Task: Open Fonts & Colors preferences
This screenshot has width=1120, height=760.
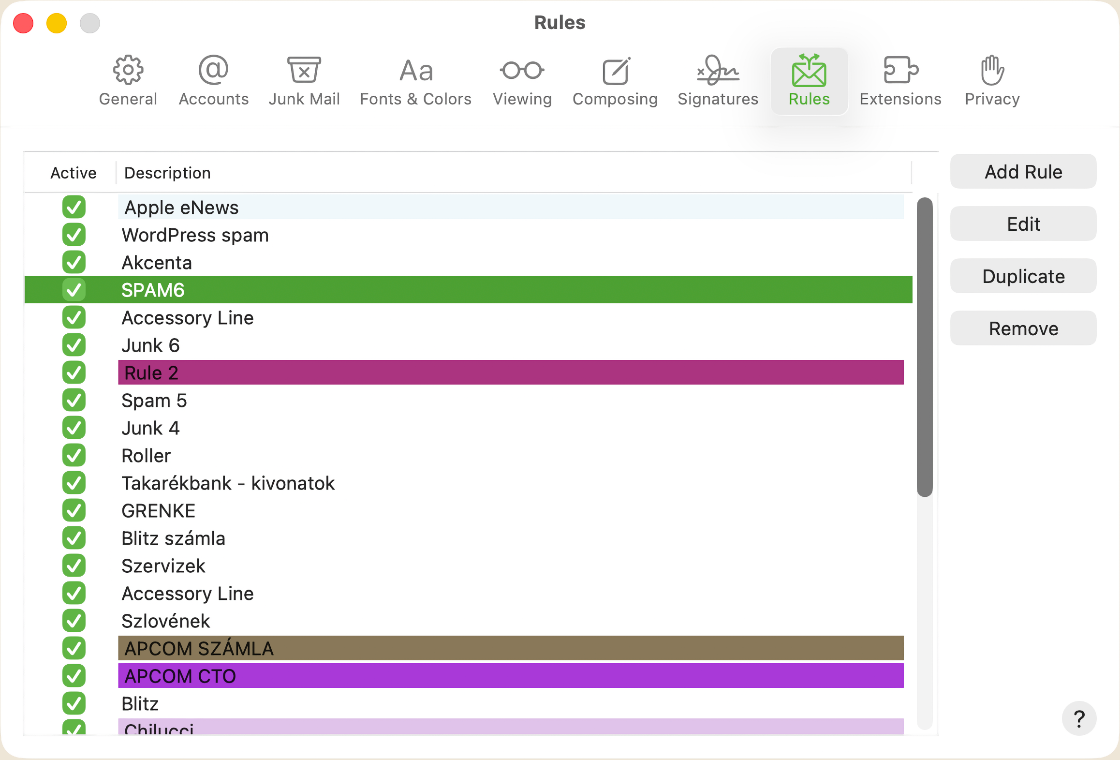Action: (x=415, y=81)
